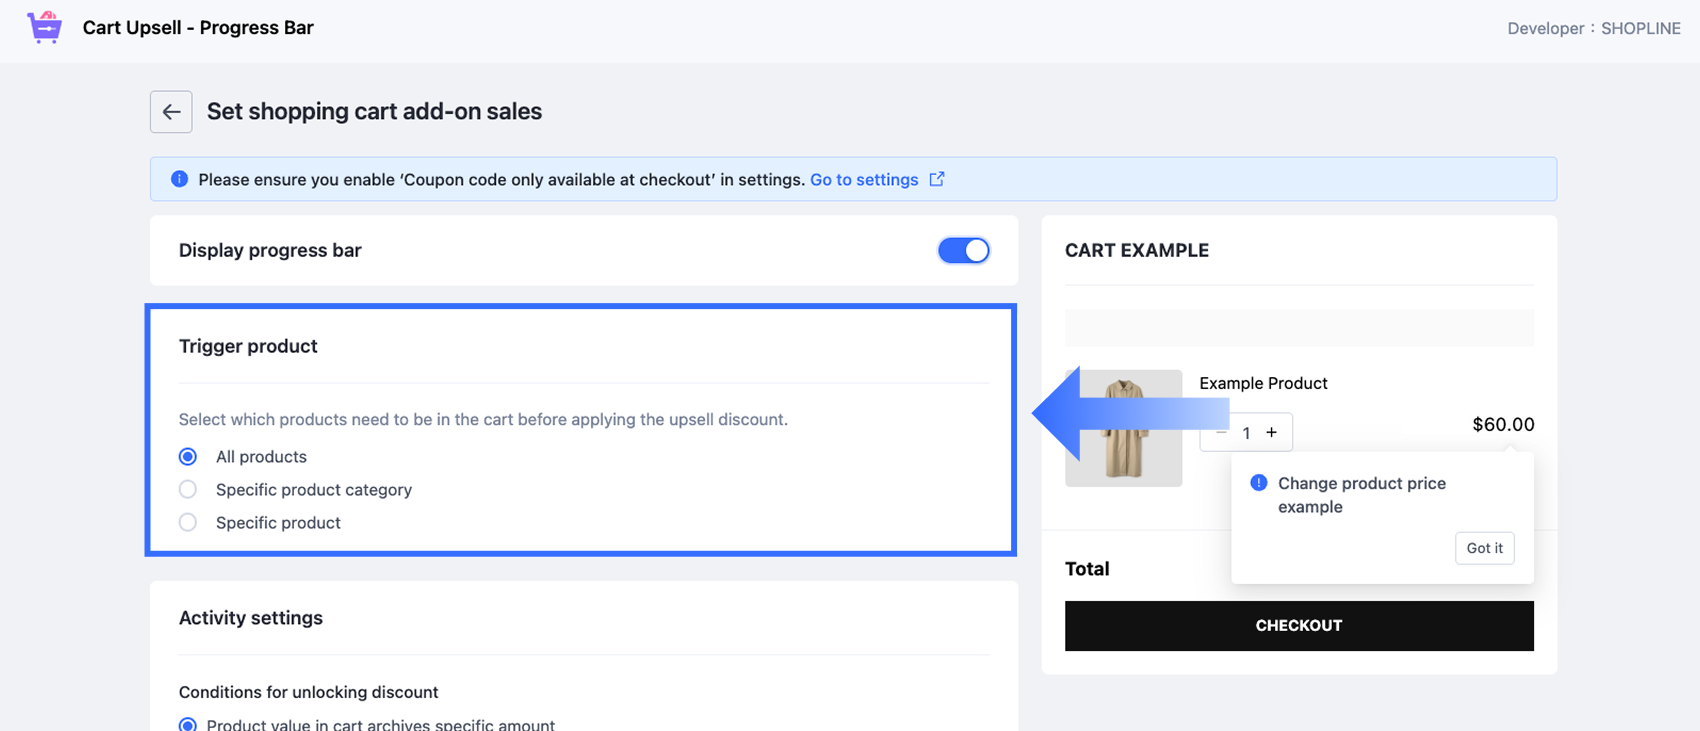Click the external link icon beside settings
This screenshot has width=1700, height=731.
pos(937,179)
